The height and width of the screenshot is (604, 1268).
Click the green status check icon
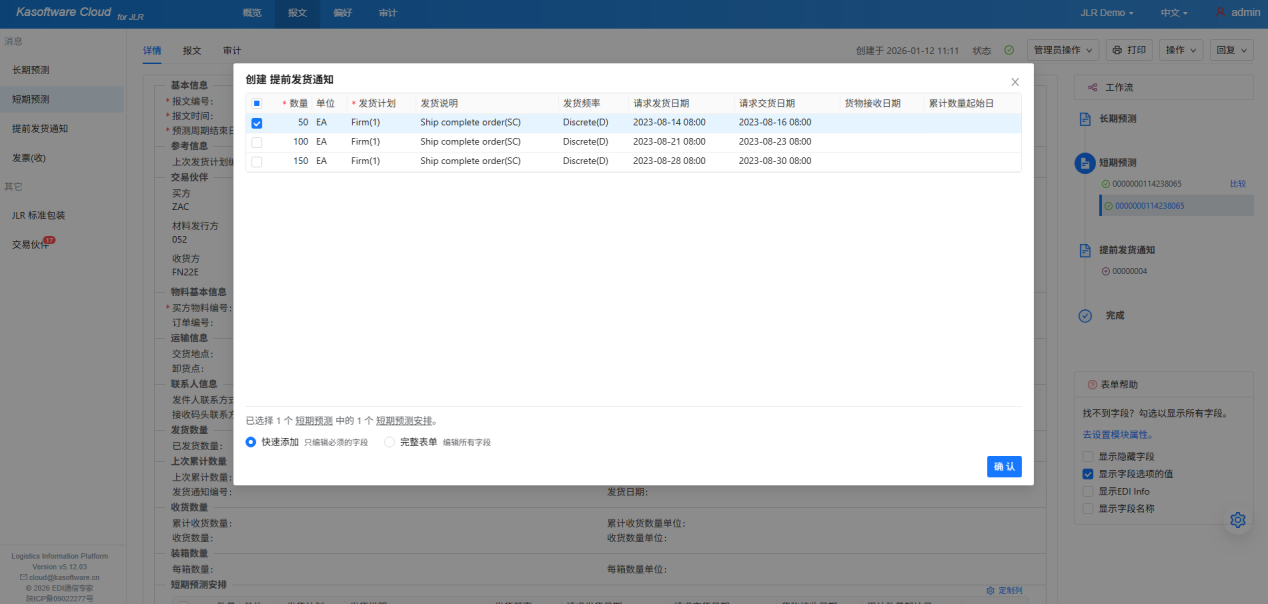click(x=1009, y=50)
